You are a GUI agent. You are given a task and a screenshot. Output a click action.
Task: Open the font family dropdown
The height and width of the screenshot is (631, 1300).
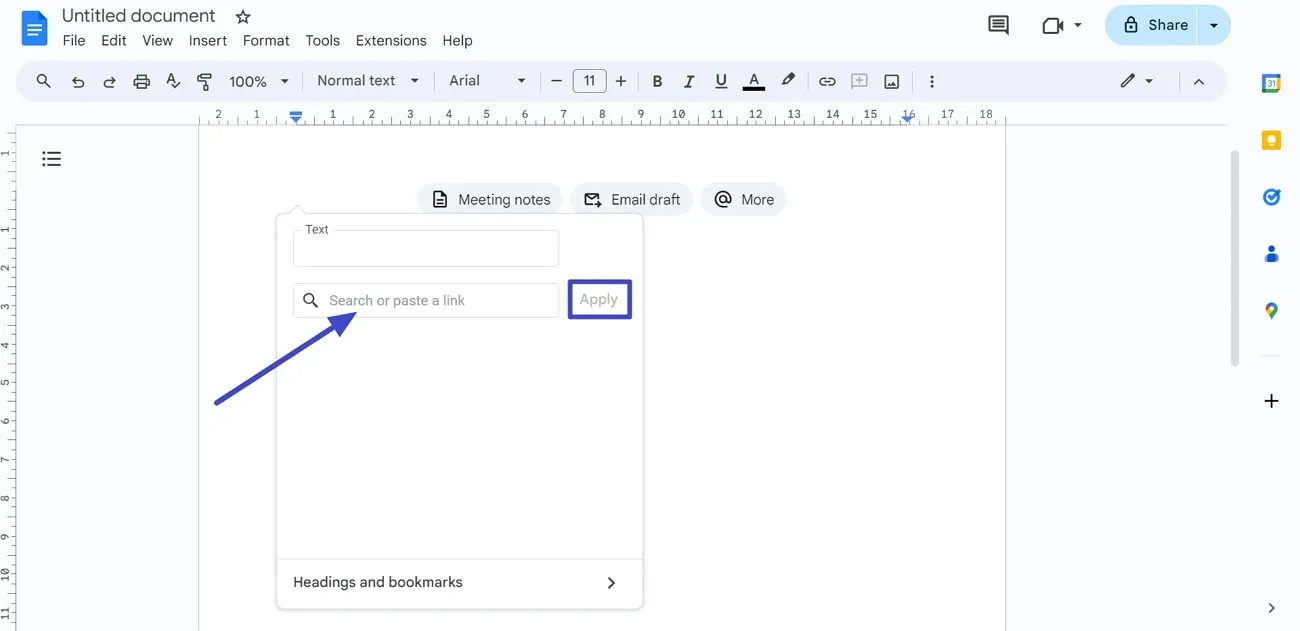[x=486, y=81]
